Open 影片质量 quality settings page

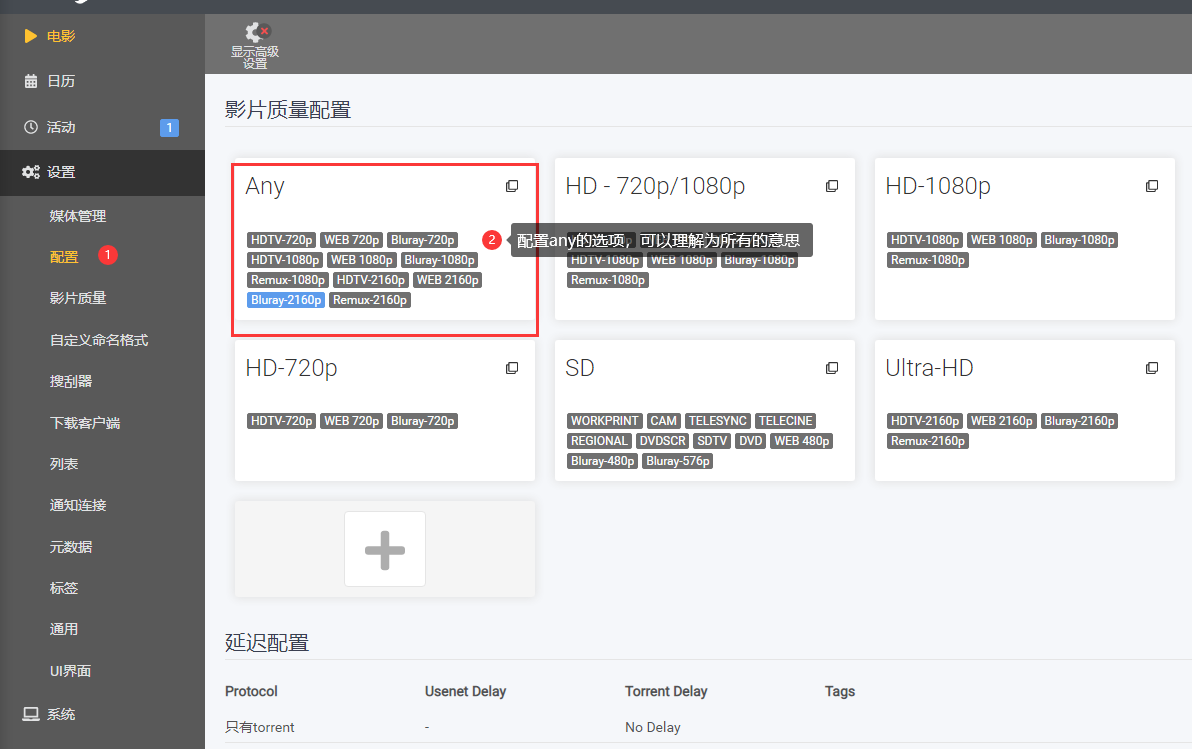coord(78,298)
